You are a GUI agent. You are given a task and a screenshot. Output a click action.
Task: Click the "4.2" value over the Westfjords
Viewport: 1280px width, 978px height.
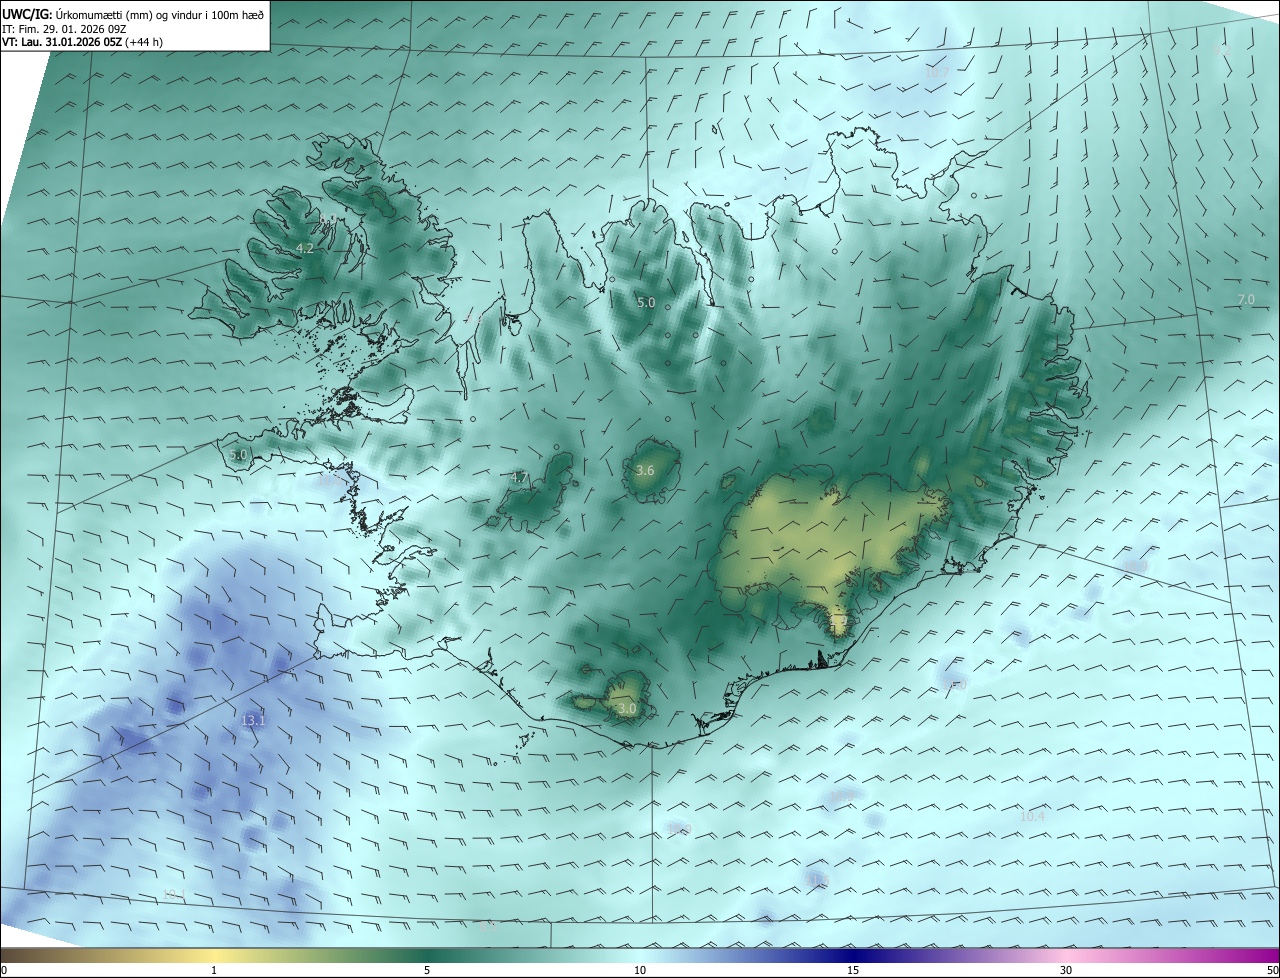[305, 248]
